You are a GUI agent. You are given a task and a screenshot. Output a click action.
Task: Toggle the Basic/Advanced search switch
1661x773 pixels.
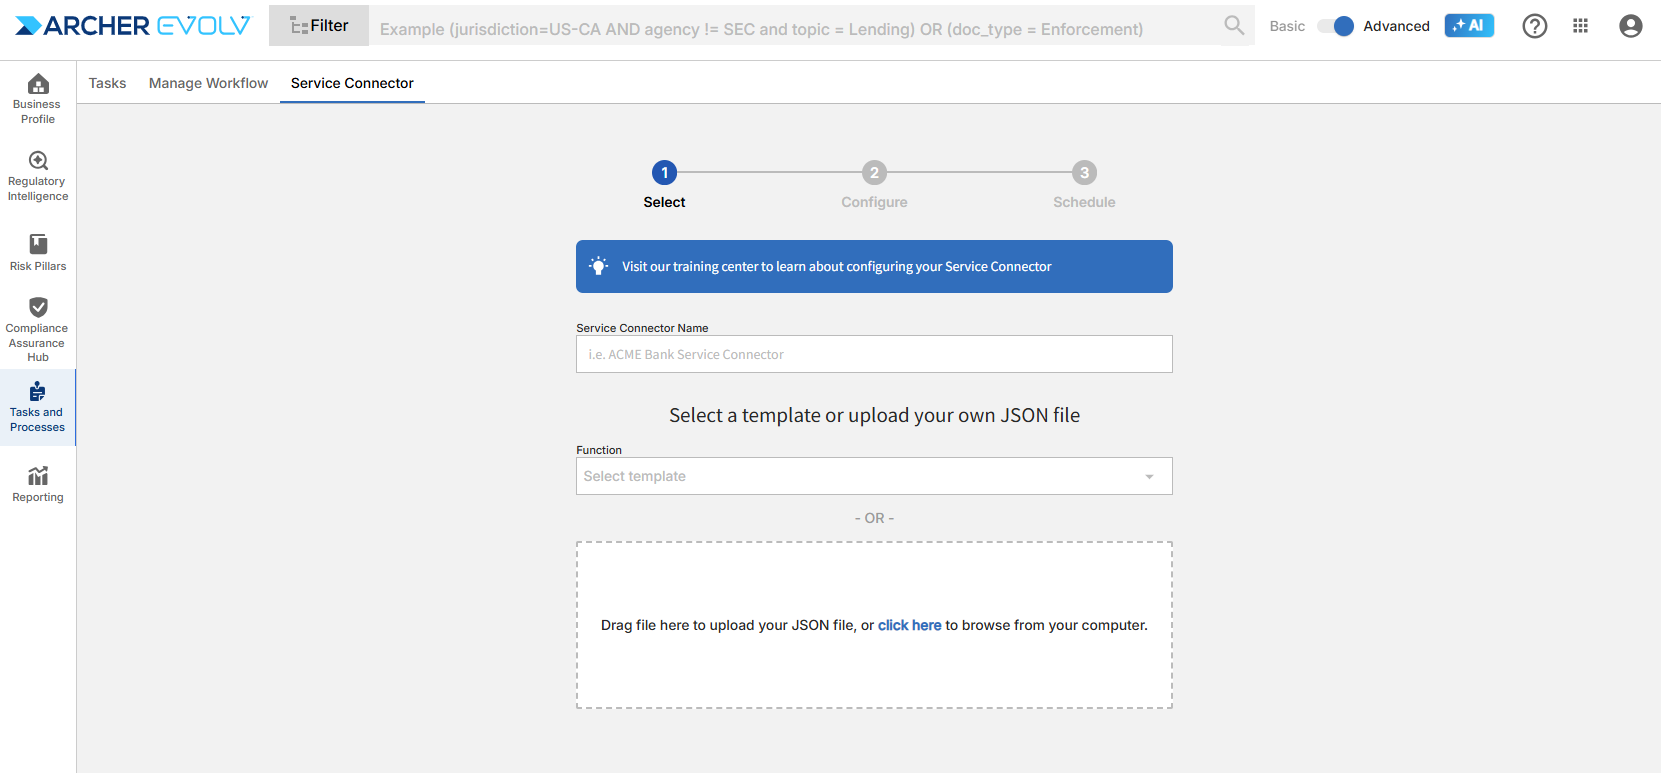(x=1335, y=26)
